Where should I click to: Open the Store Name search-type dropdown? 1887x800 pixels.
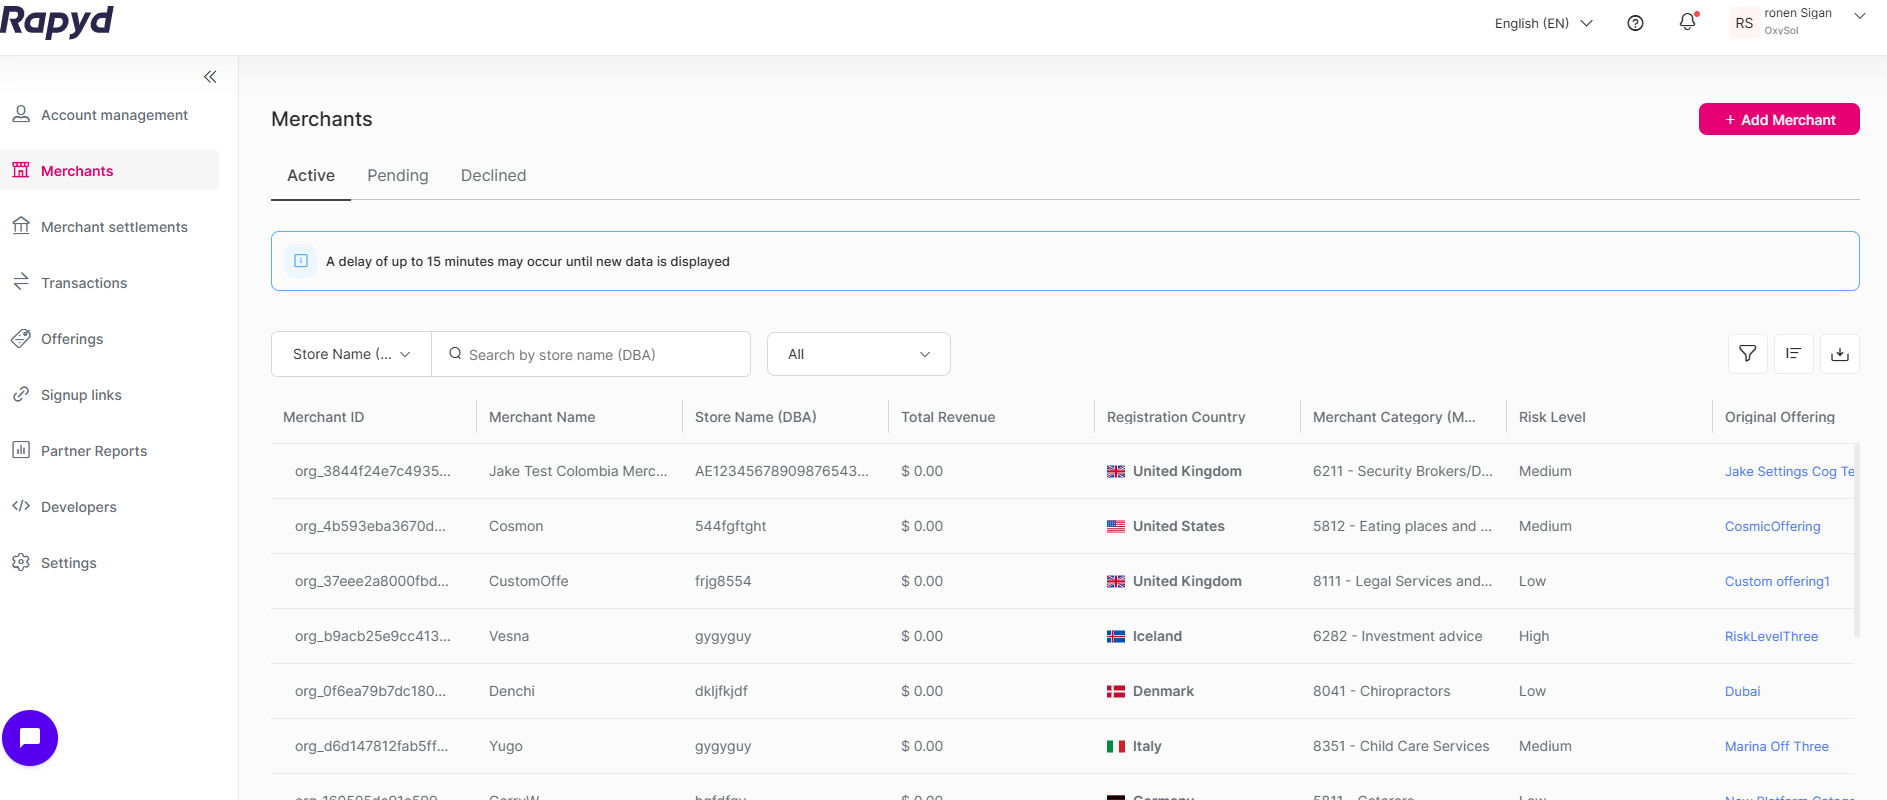(352, 354)
